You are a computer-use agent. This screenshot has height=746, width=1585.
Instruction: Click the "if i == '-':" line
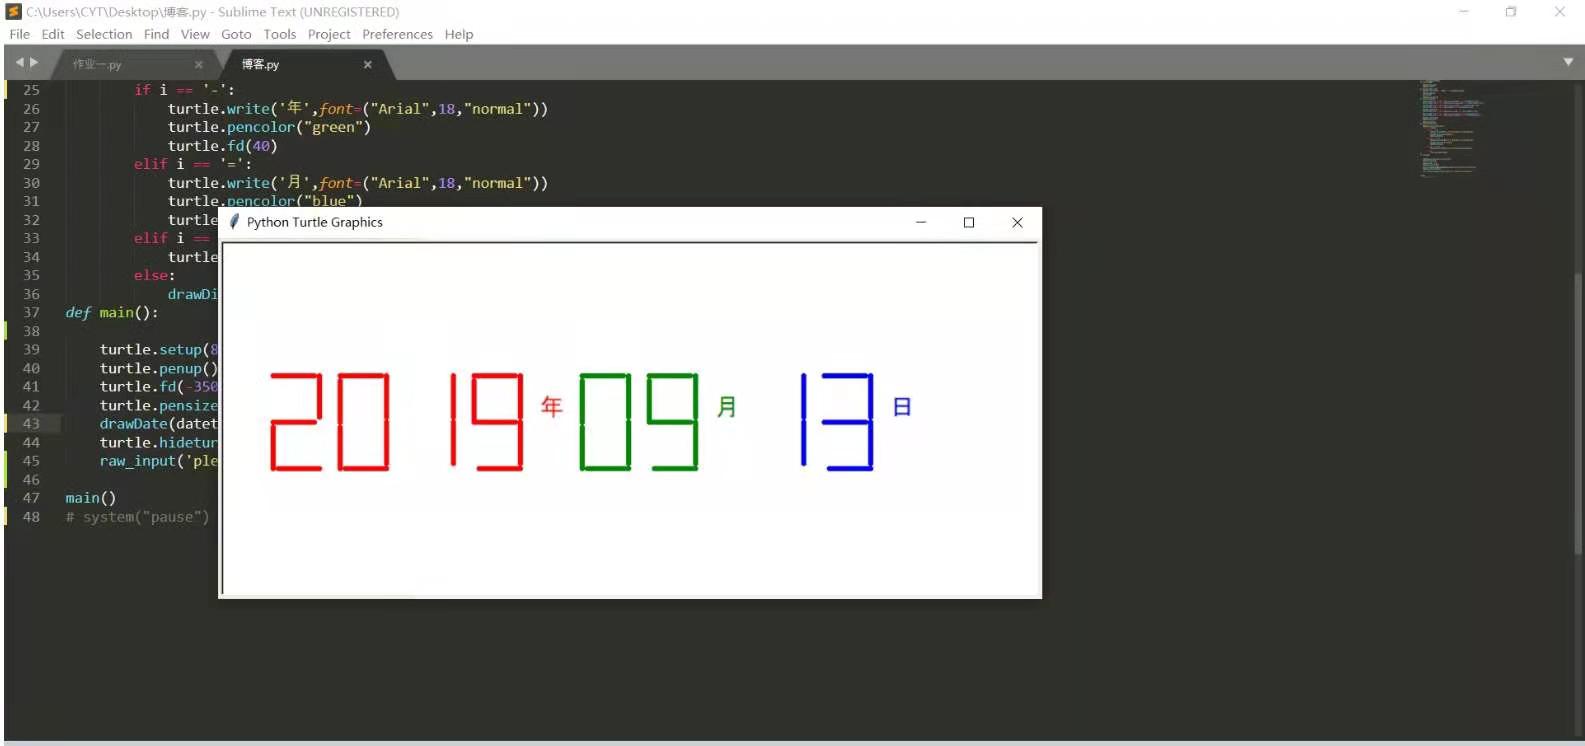[x=184, y=90]
